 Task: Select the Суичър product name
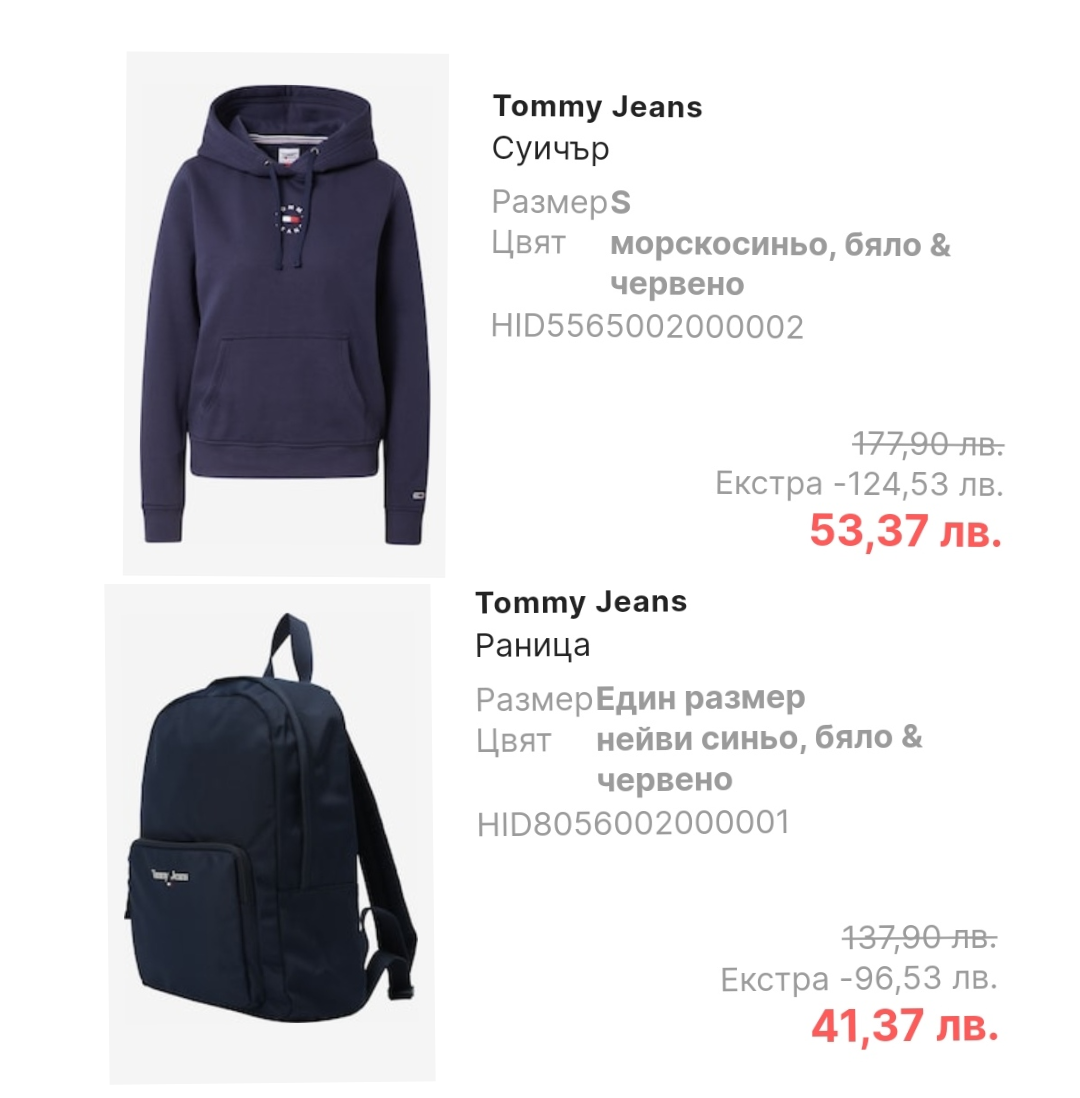pyautogui.click(x=551, y=148)
